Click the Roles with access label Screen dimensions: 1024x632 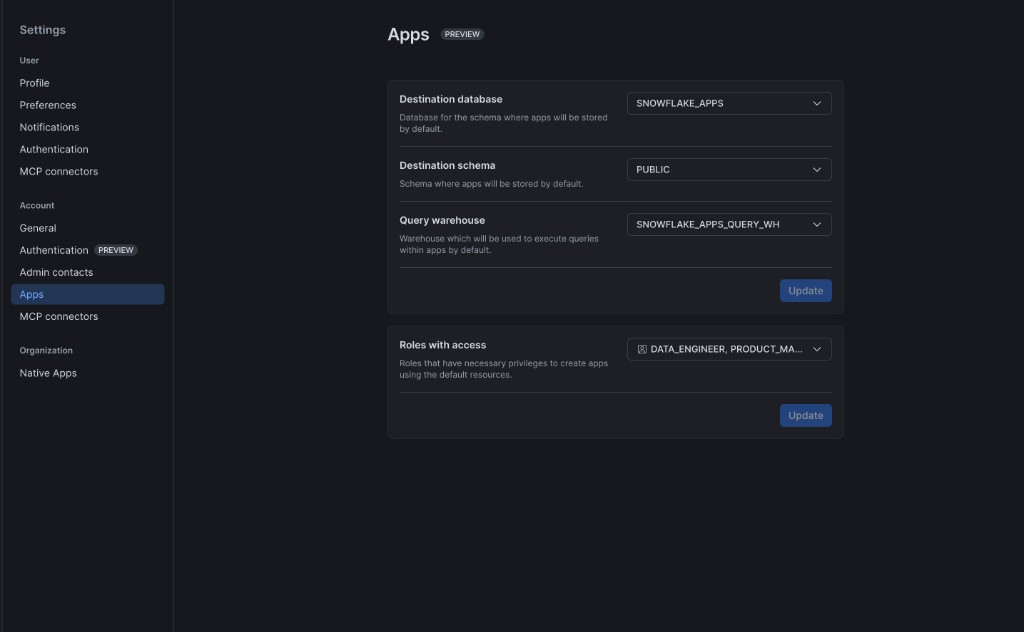pyautogui.click(x=443, y=345)
